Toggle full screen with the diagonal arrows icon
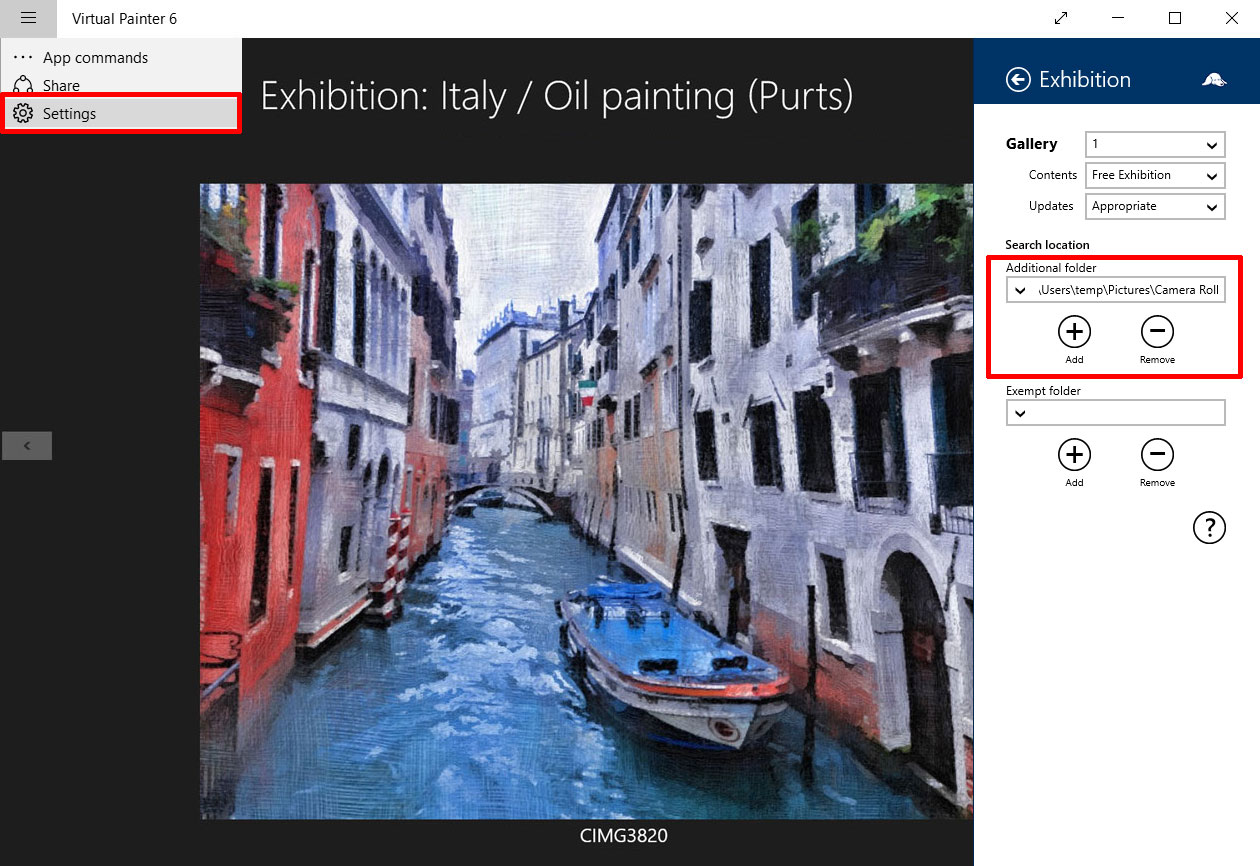Image resolution: width=1260 pixels, height=866 pixels. (1061, 18)
